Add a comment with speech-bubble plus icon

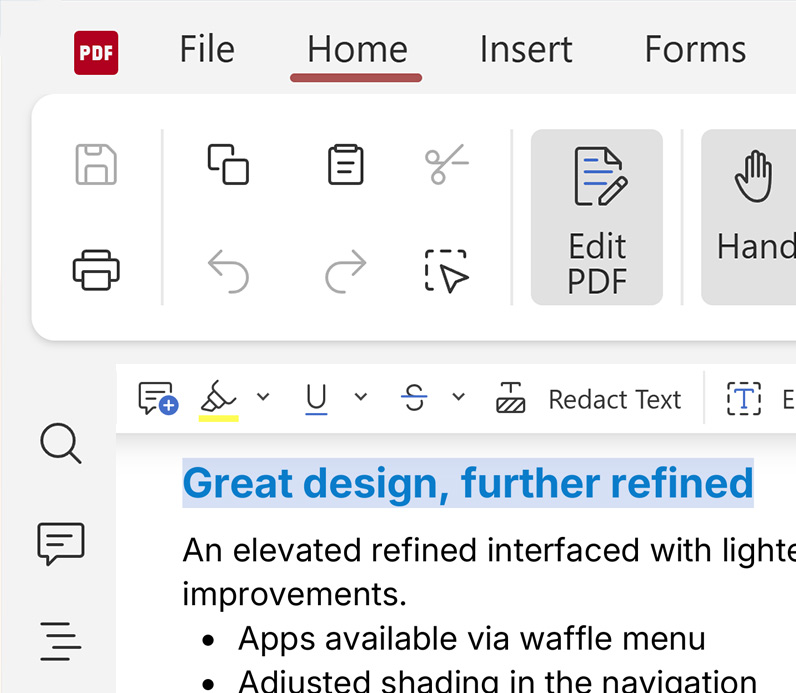[158, 399]
